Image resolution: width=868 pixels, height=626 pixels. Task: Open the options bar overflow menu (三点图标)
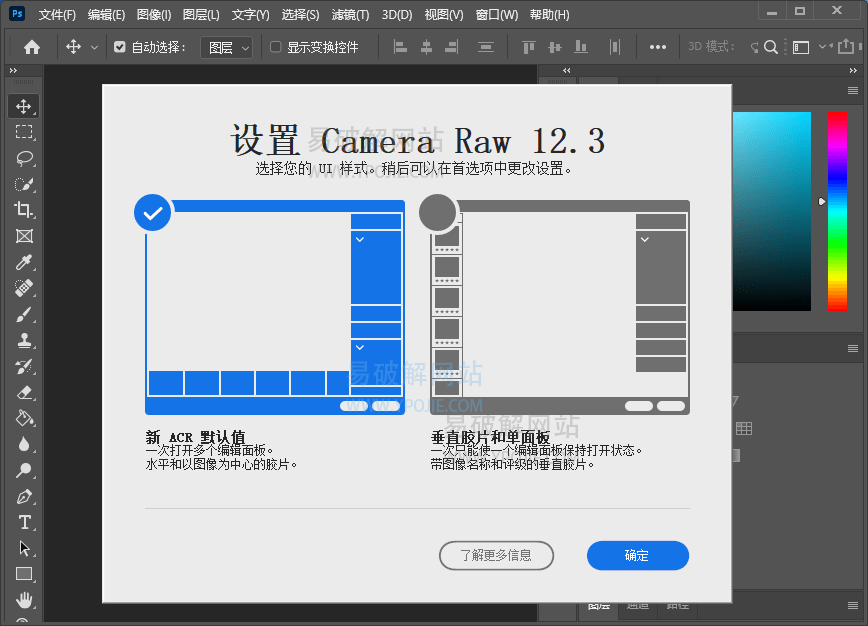[657, 46]
